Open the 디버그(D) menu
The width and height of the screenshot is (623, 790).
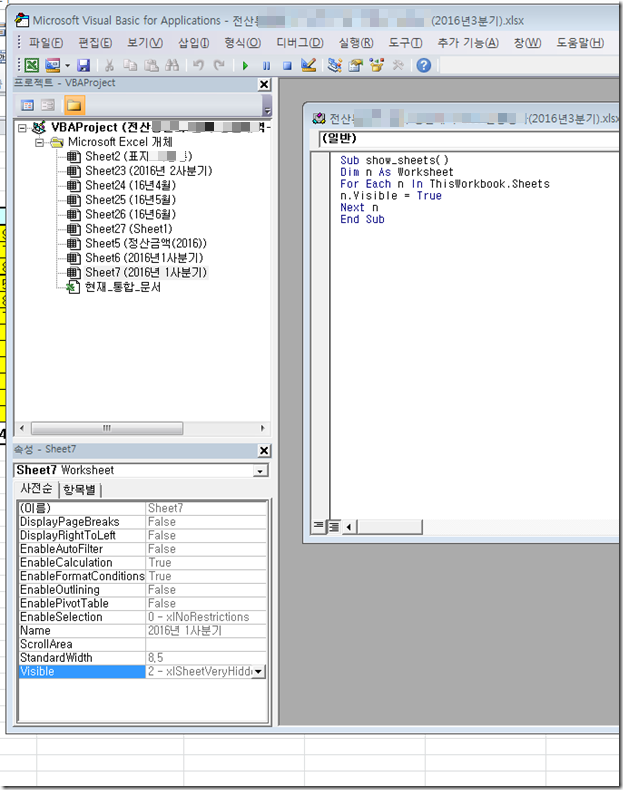(300, 43)
